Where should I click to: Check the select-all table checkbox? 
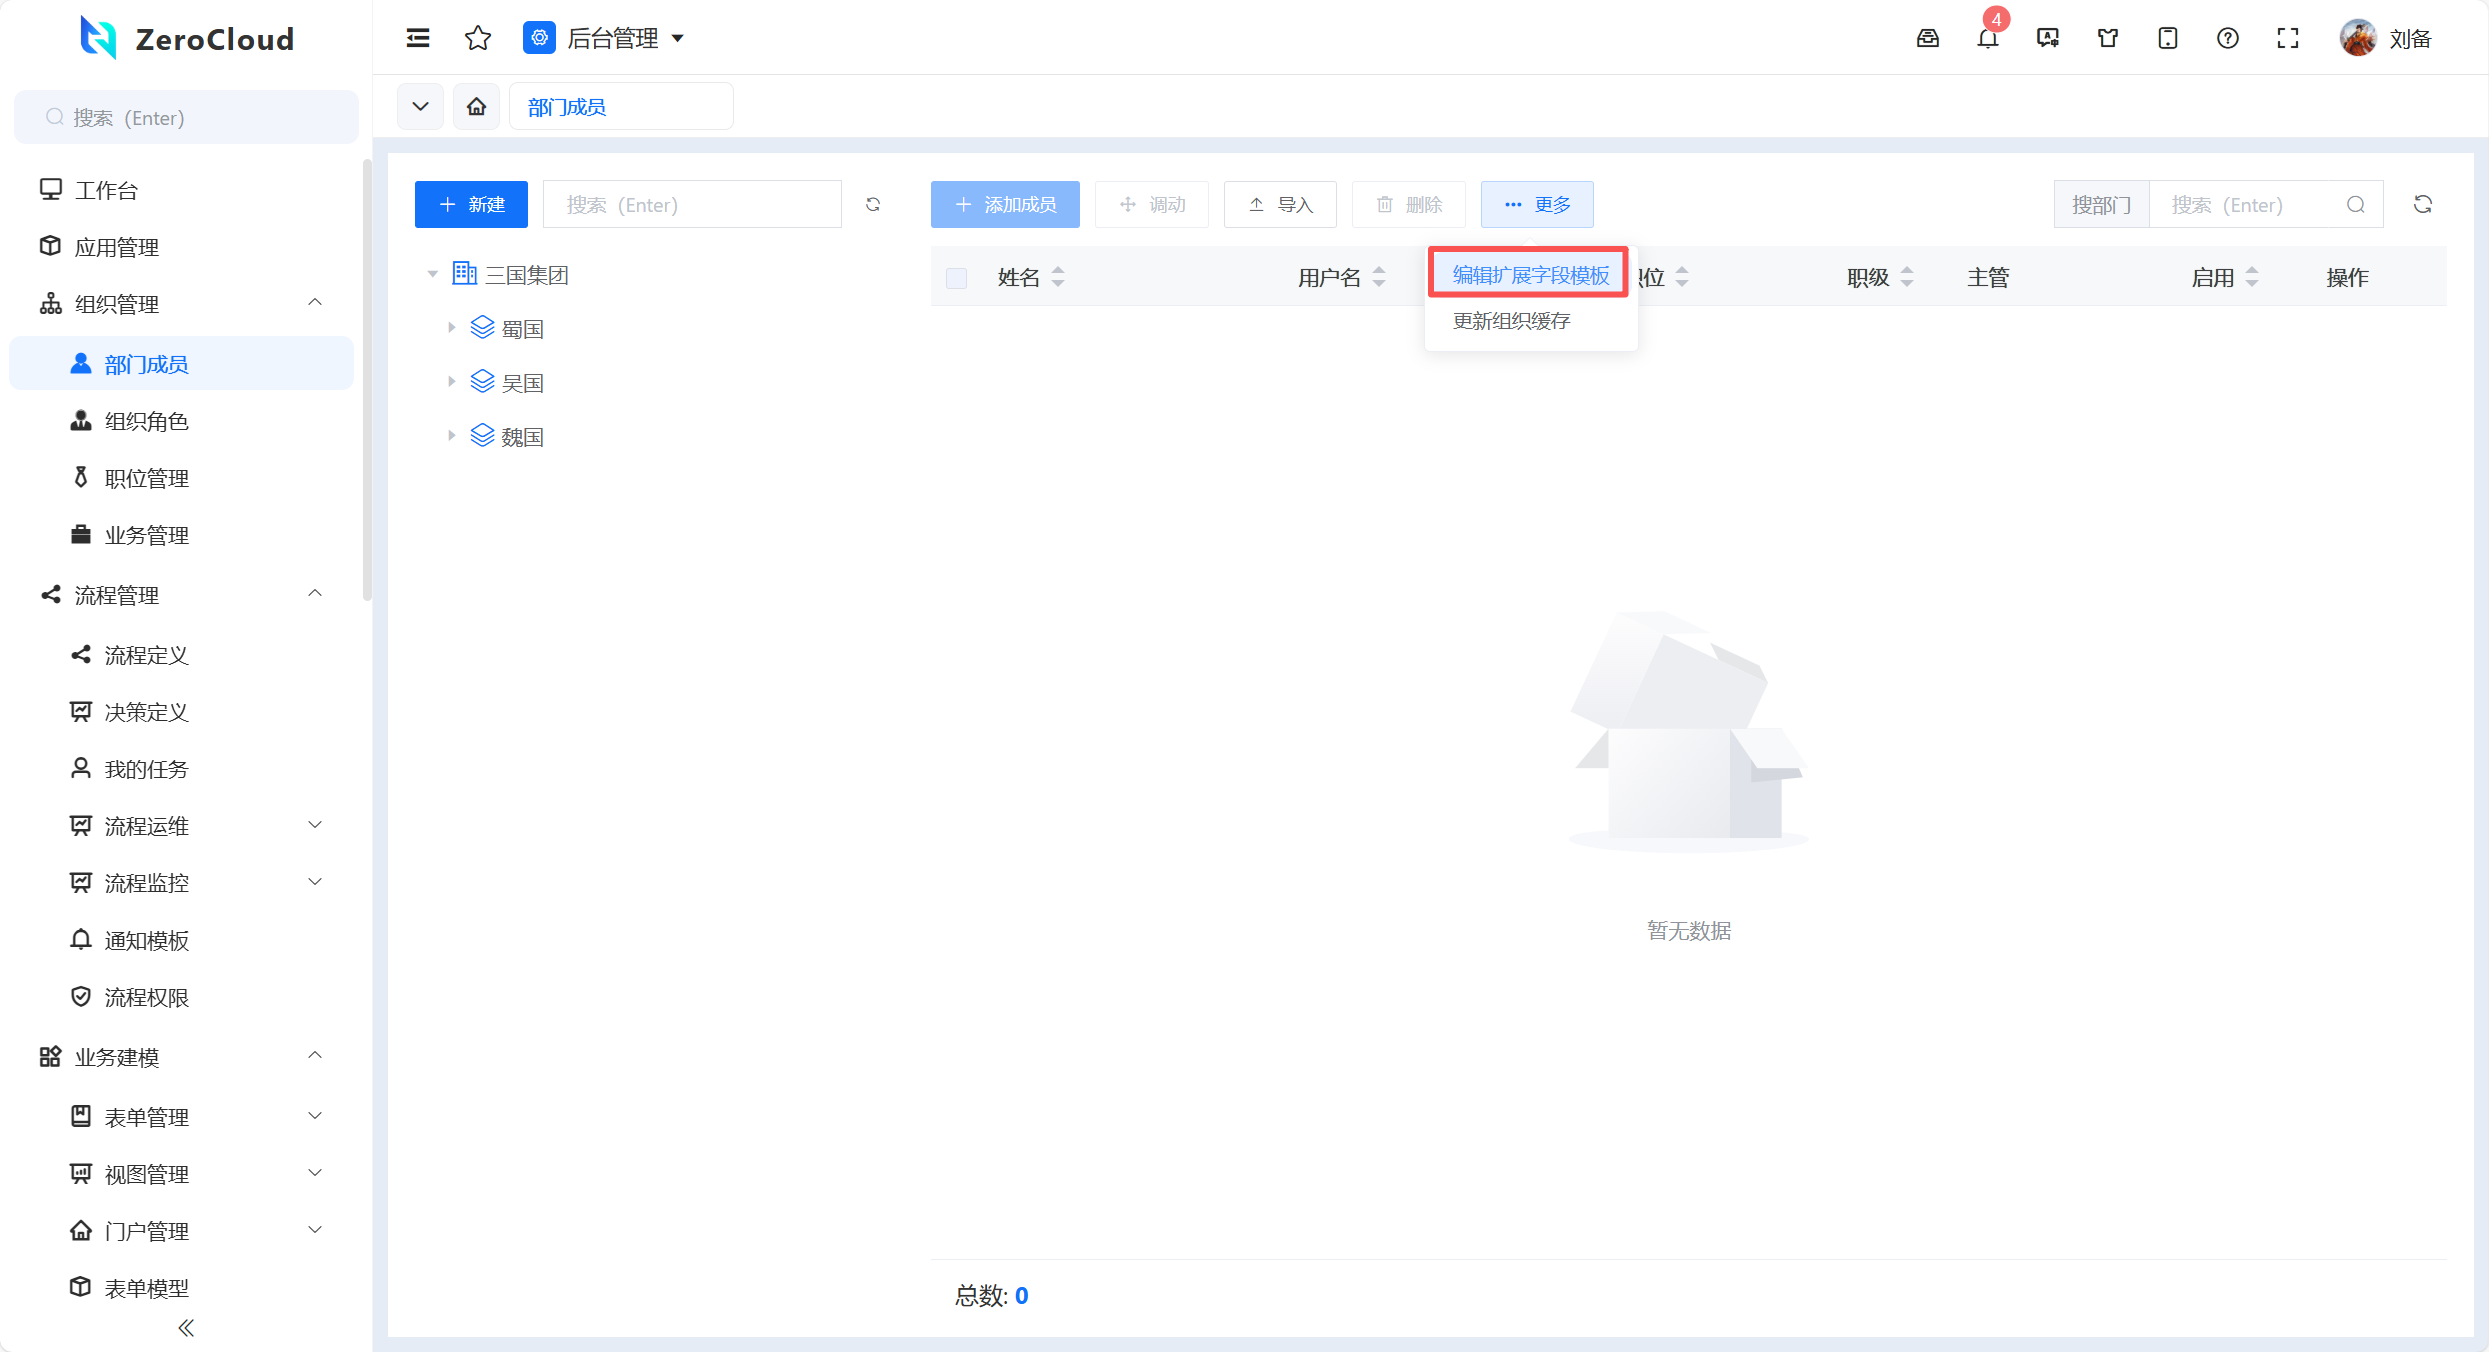point(956,278)
